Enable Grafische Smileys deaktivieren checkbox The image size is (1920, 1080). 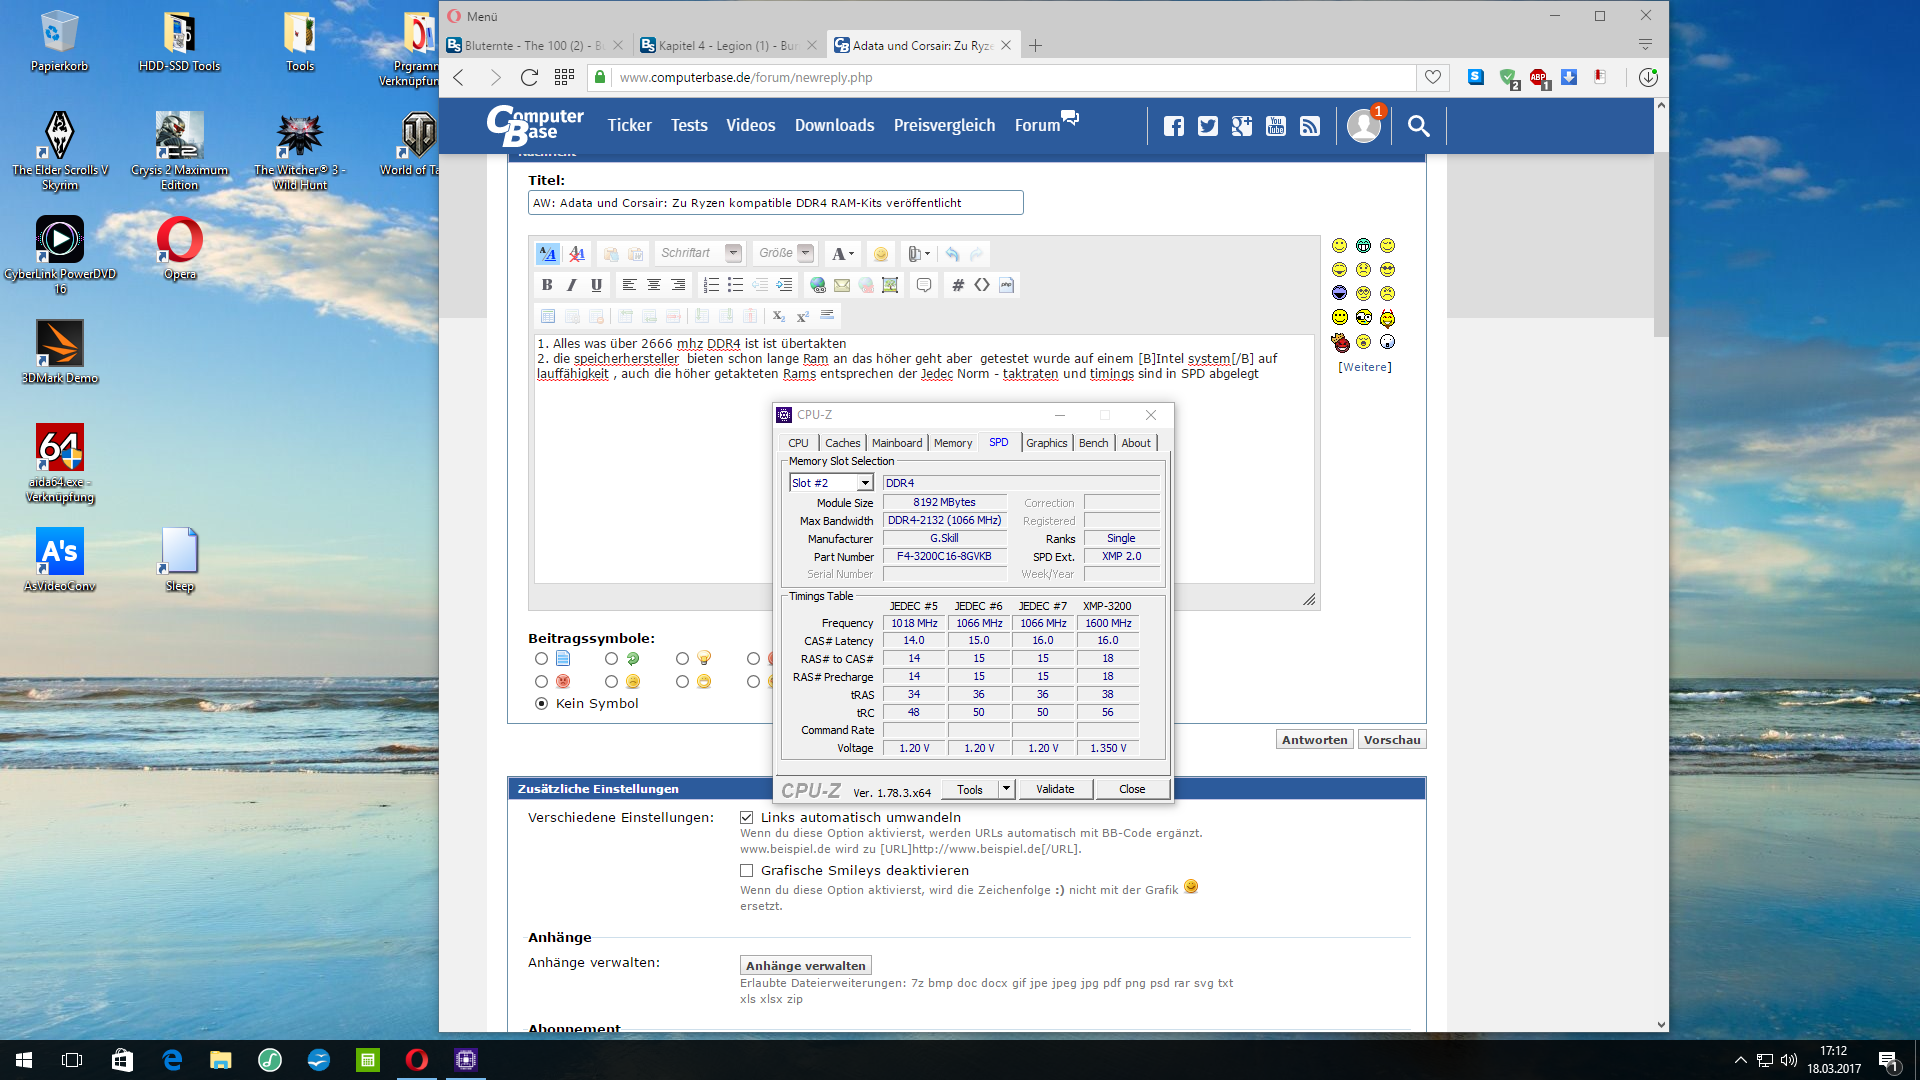[747, 871]
